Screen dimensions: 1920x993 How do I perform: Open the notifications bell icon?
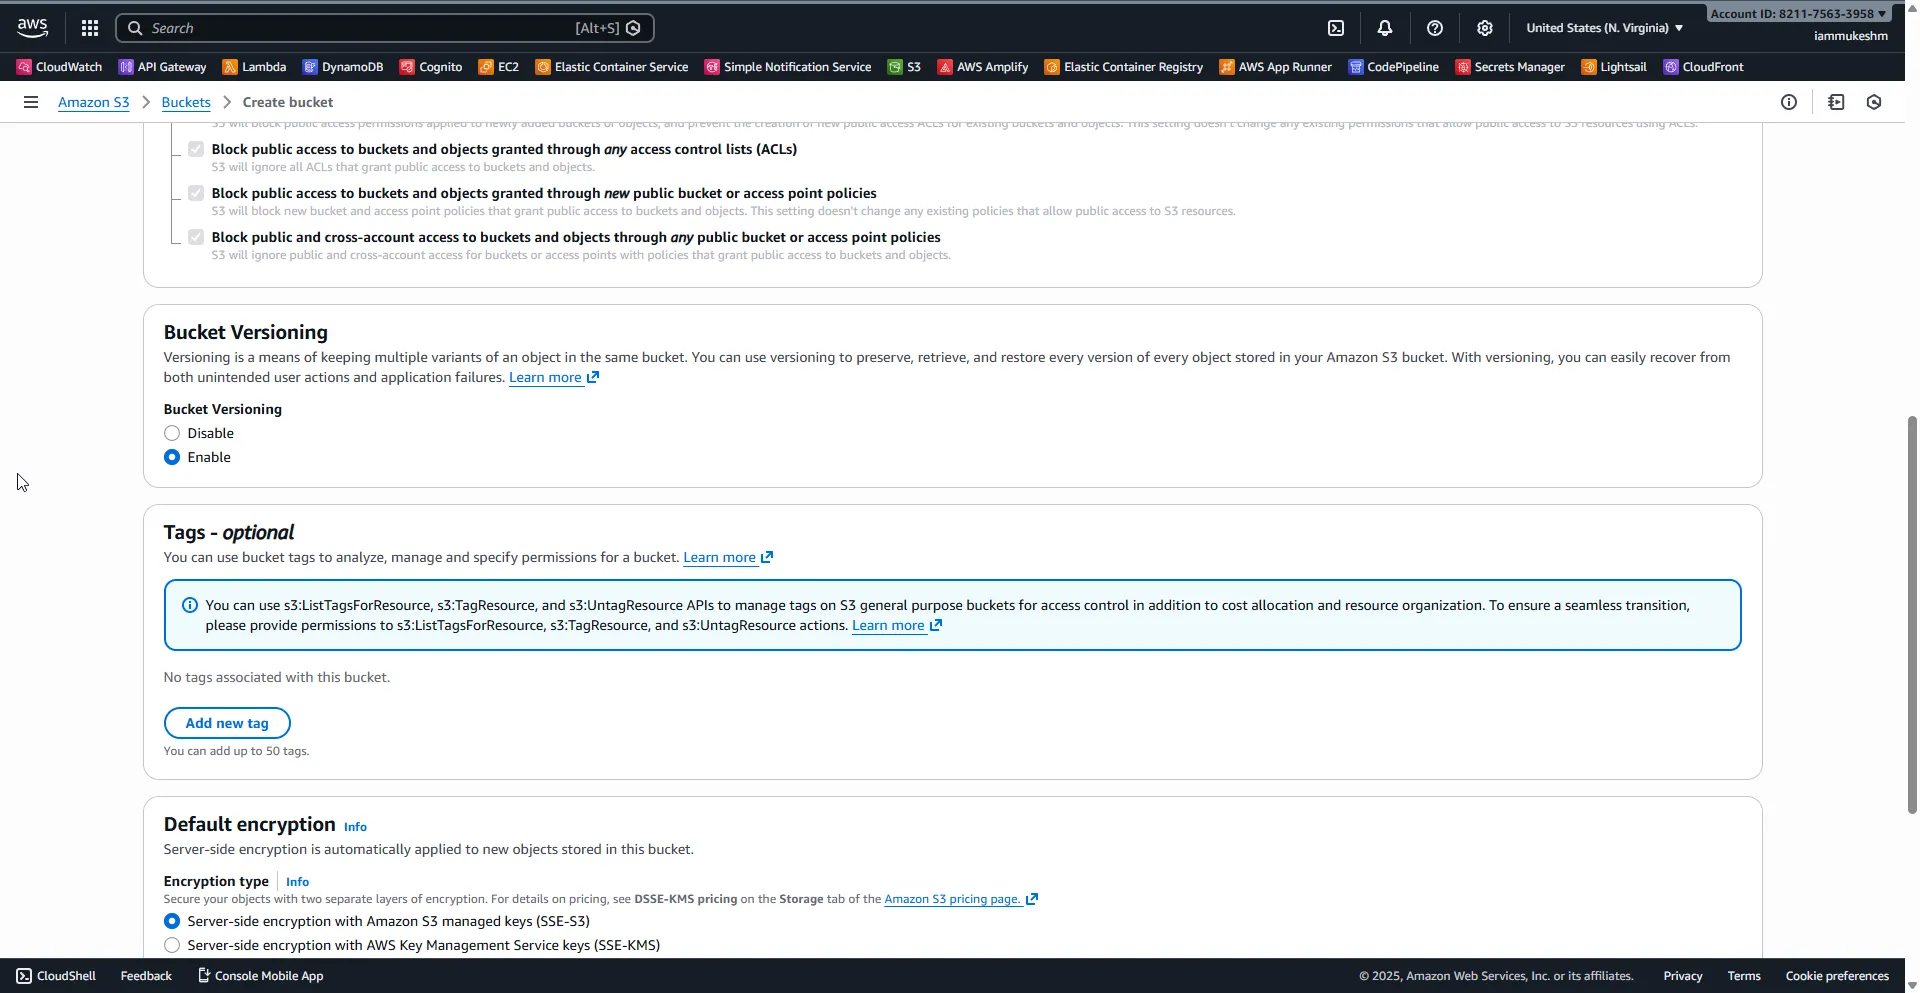pos(1385,27)
